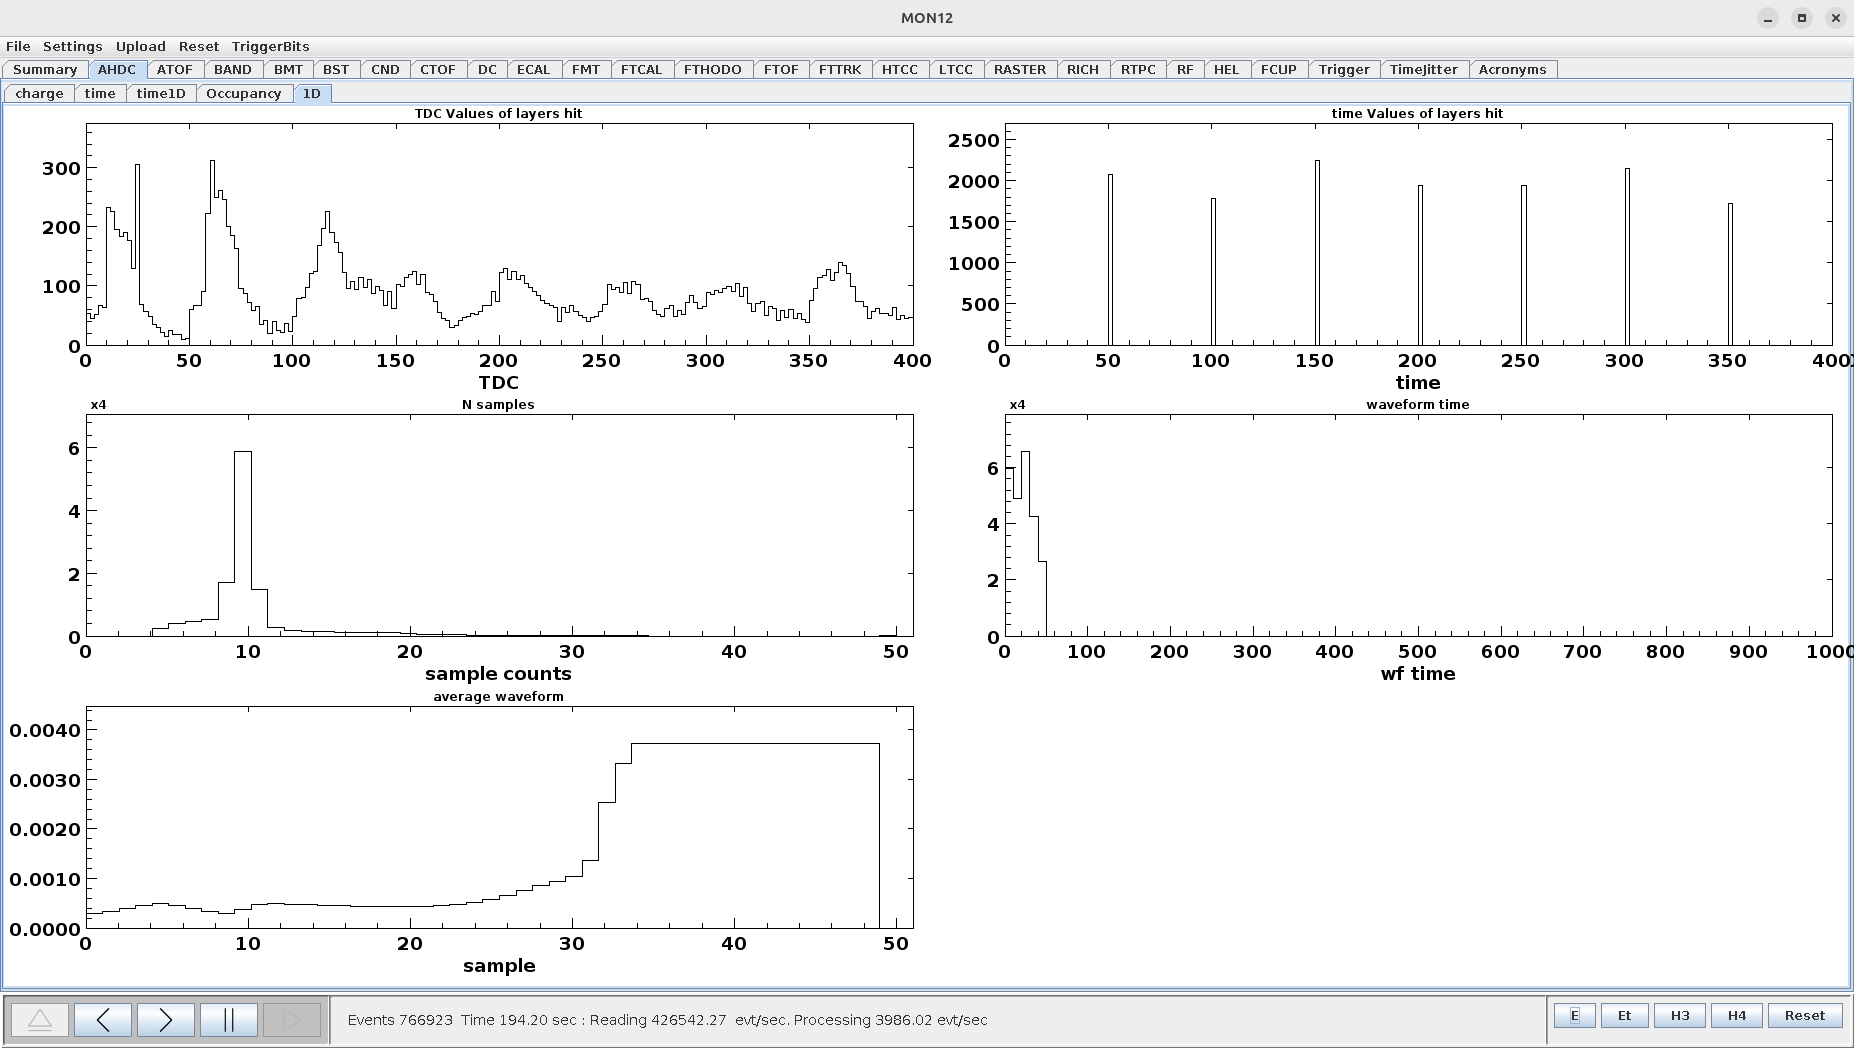Open the FTOF tab
The width and height of the screenshot is (1854, 1048).
click(781, 69)
